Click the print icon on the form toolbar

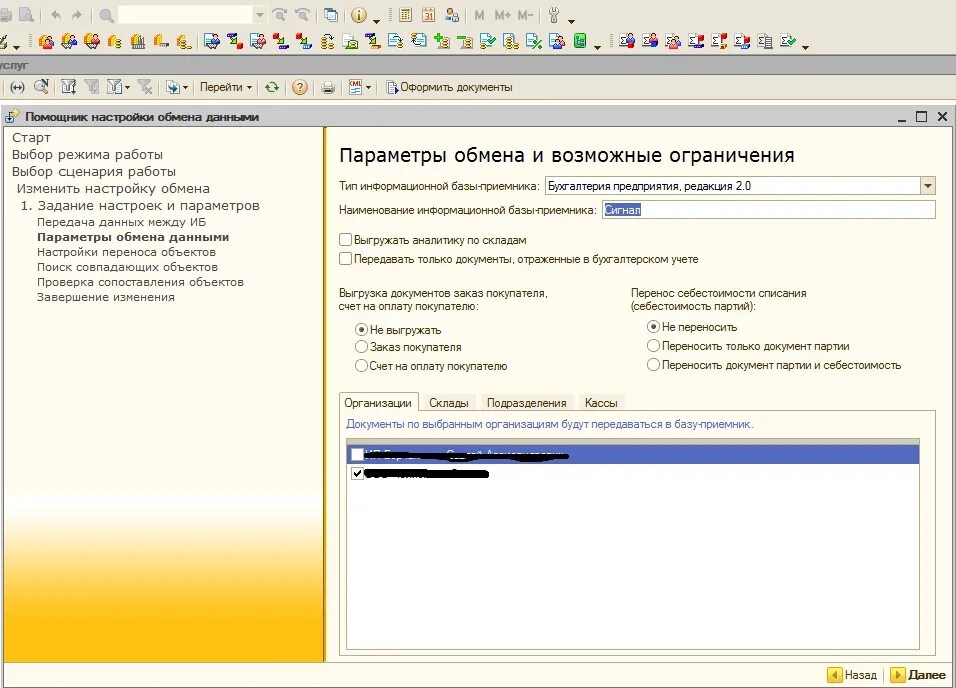click(x=328, y=87)
